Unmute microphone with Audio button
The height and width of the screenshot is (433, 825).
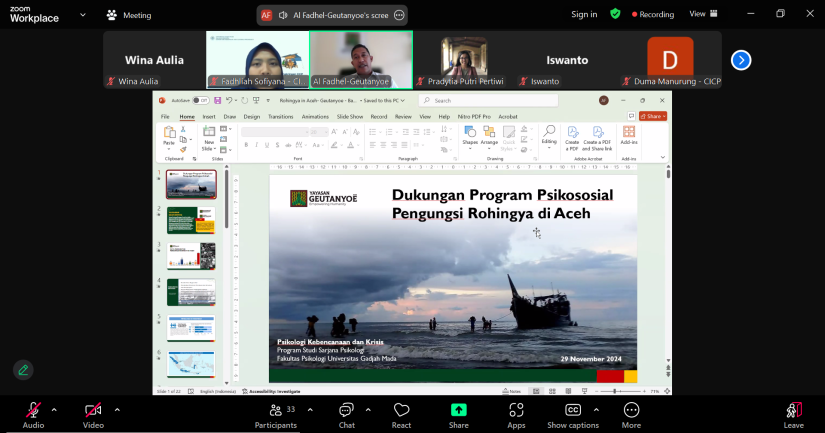[33, 410]
